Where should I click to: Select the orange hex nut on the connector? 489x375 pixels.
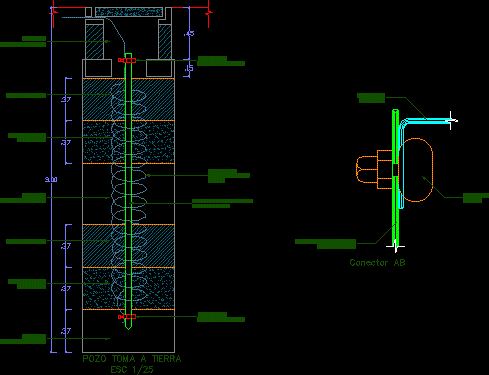374,169
